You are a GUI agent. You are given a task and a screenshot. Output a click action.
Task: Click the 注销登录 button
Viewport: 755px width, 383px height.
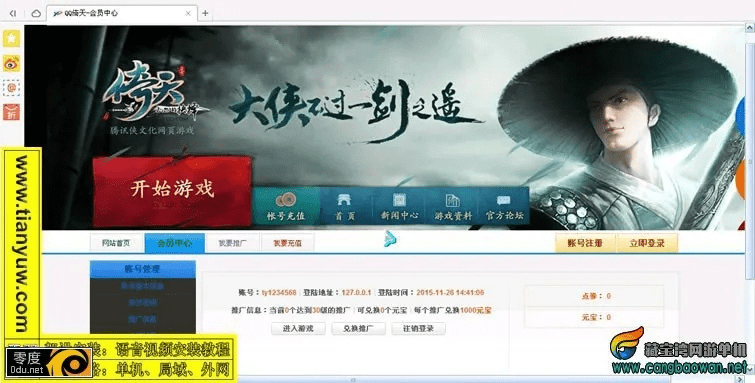(x=418, y=329)
